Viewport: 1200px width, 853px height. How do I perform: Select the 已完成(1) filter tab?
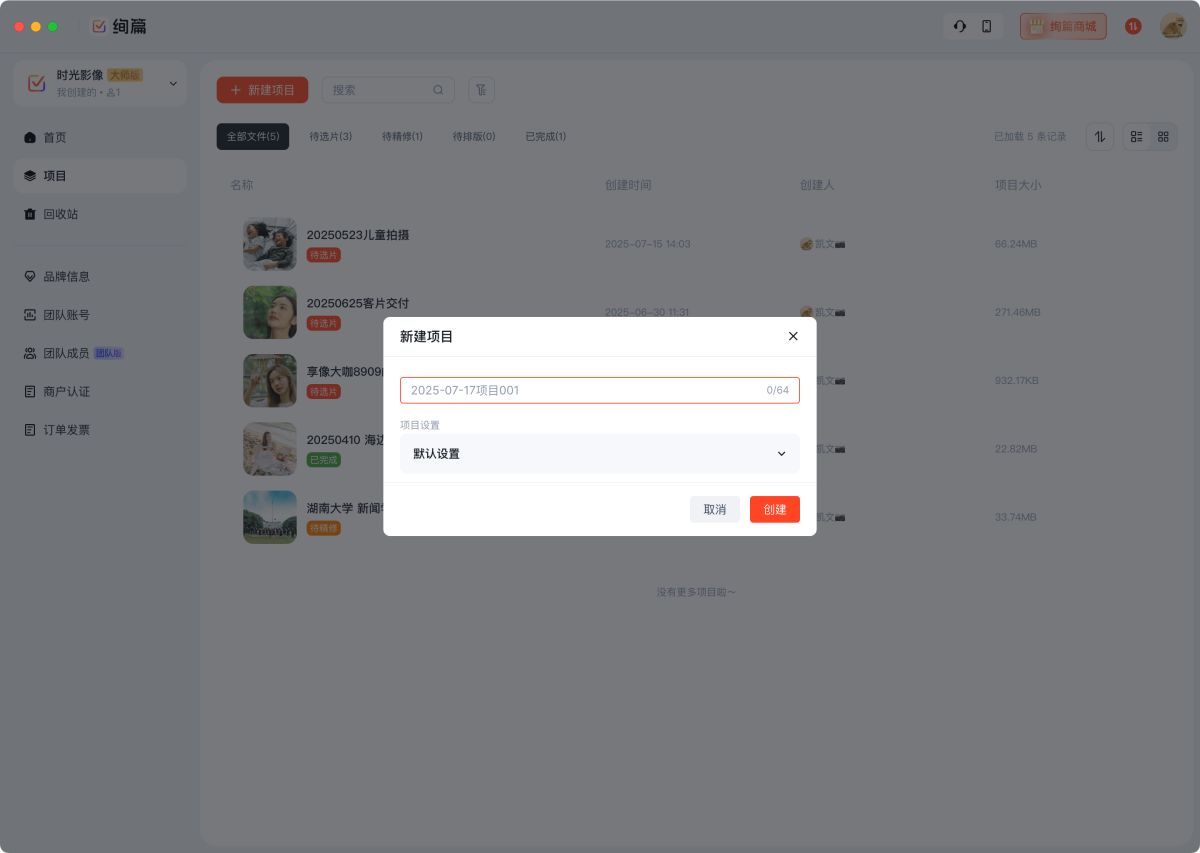(x=546, y=137)
